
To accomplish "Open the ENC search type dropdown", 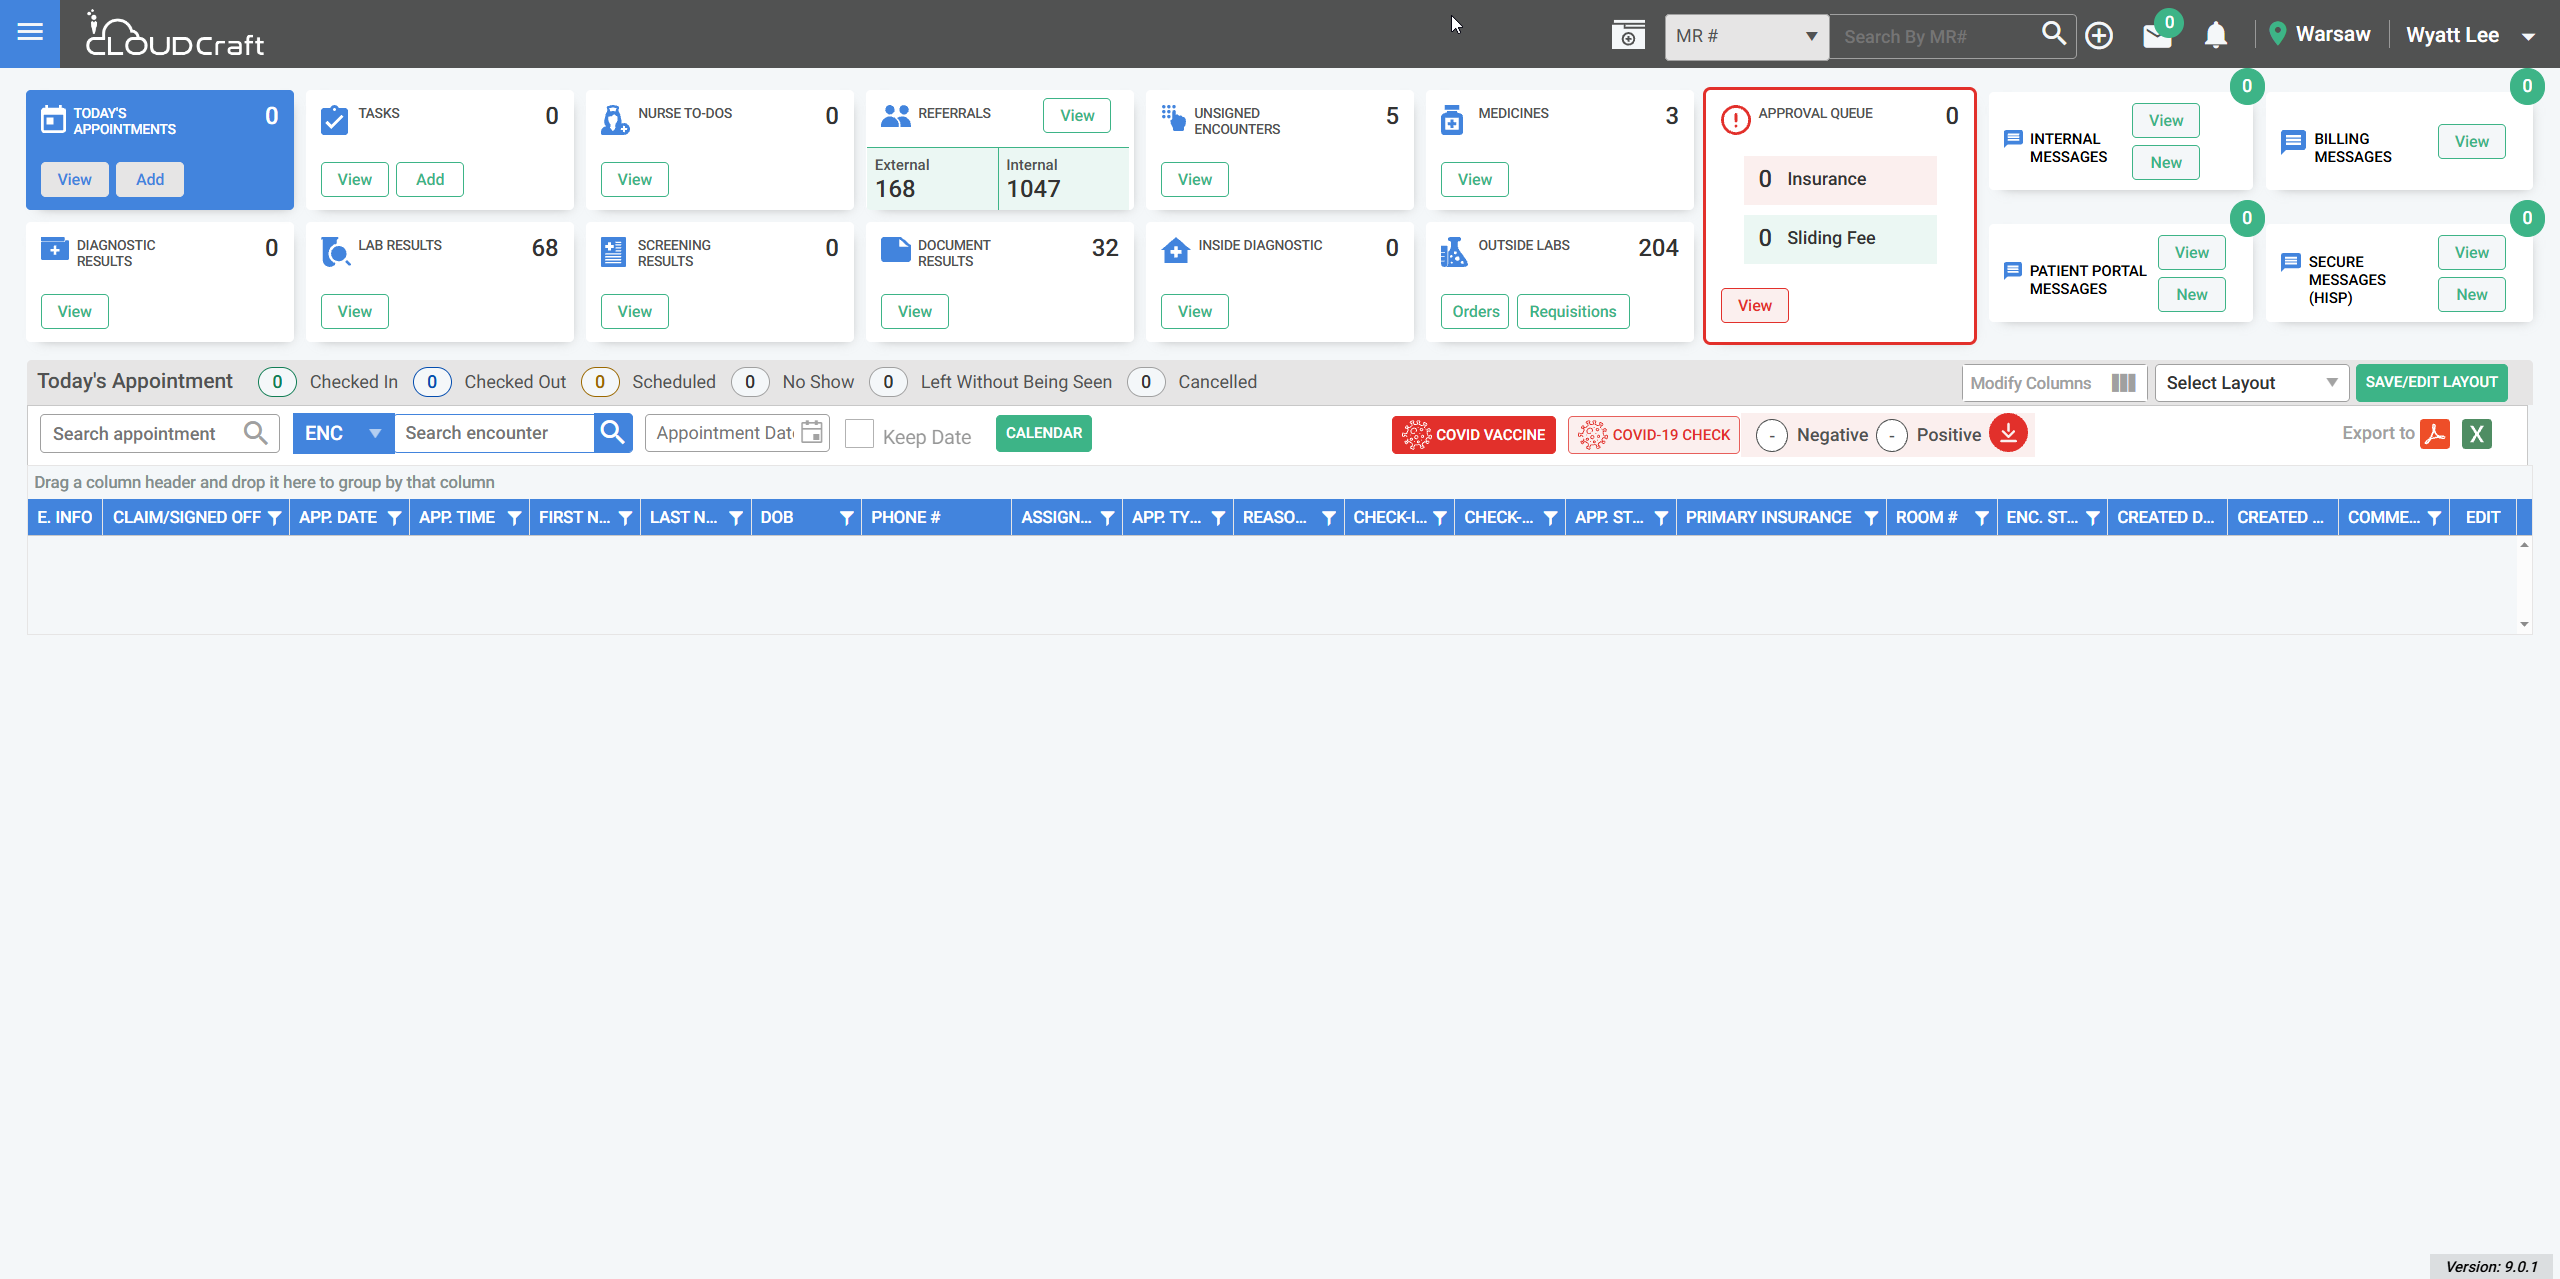I will point(343,433).
